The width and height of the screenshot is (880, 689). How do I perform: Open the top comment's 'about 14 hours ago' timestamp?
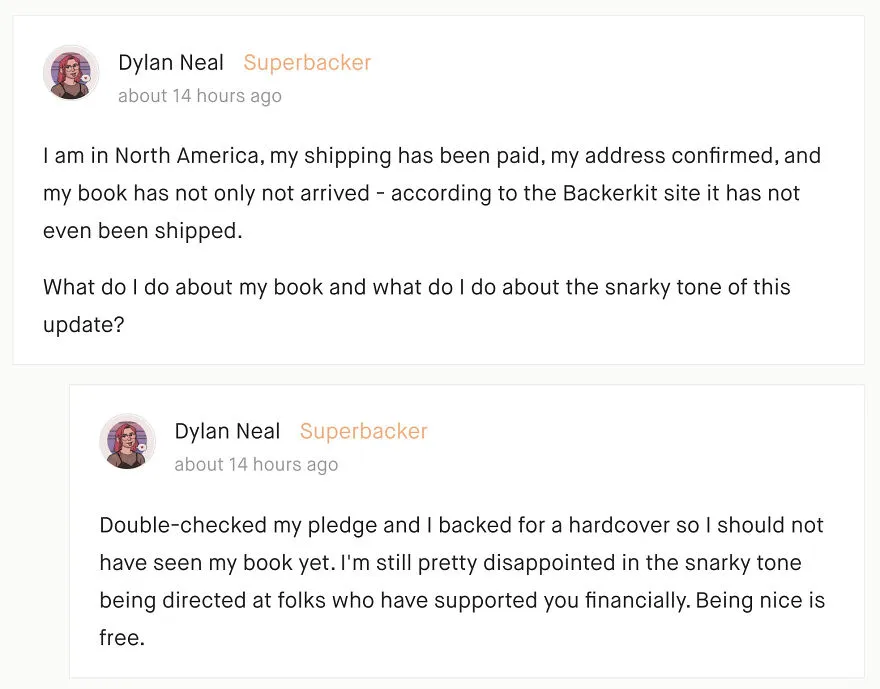[x=200, y=96]
